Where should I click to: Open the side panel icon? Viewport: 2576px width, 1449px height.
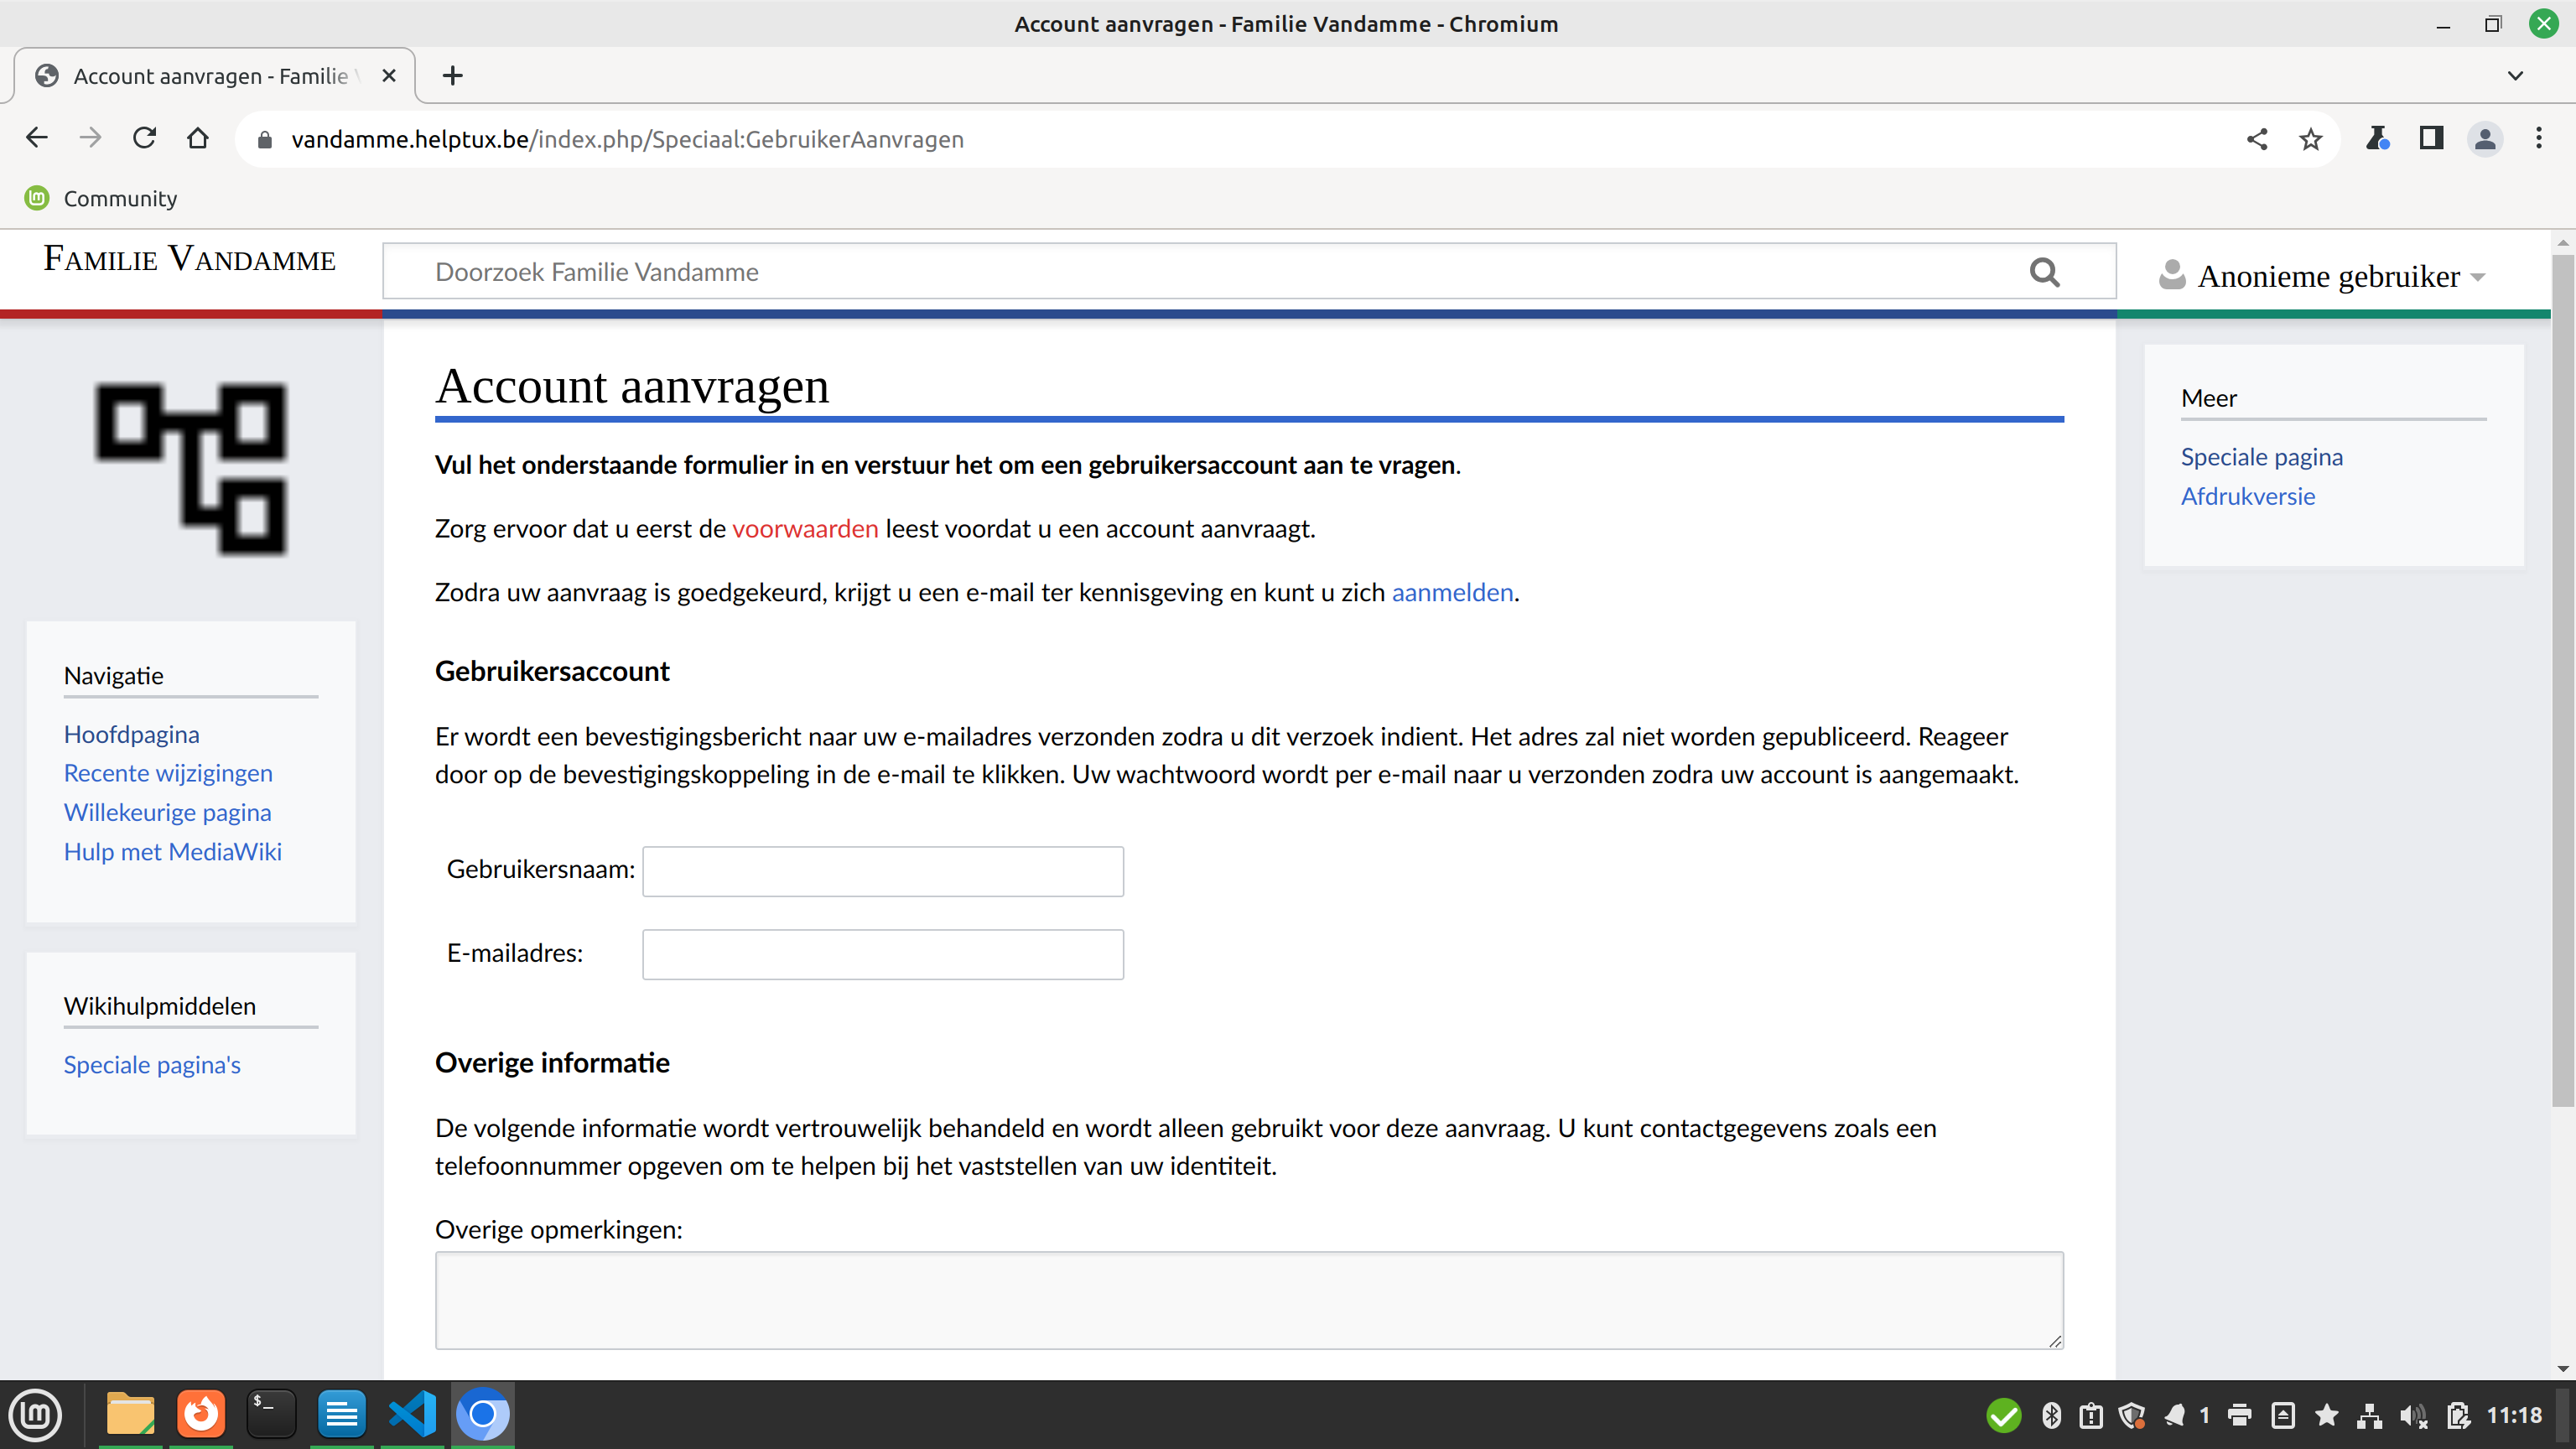pyautogui.click(x=2431, y=138)
